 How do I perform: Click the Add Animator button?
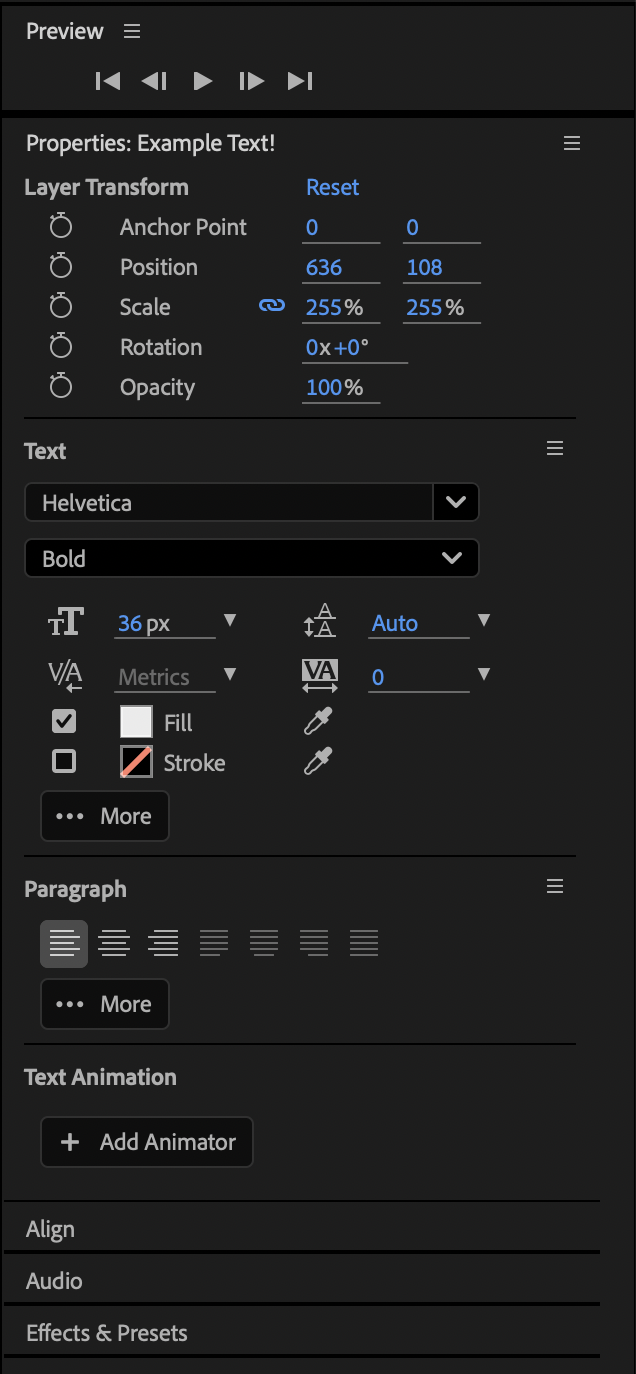147,1142
